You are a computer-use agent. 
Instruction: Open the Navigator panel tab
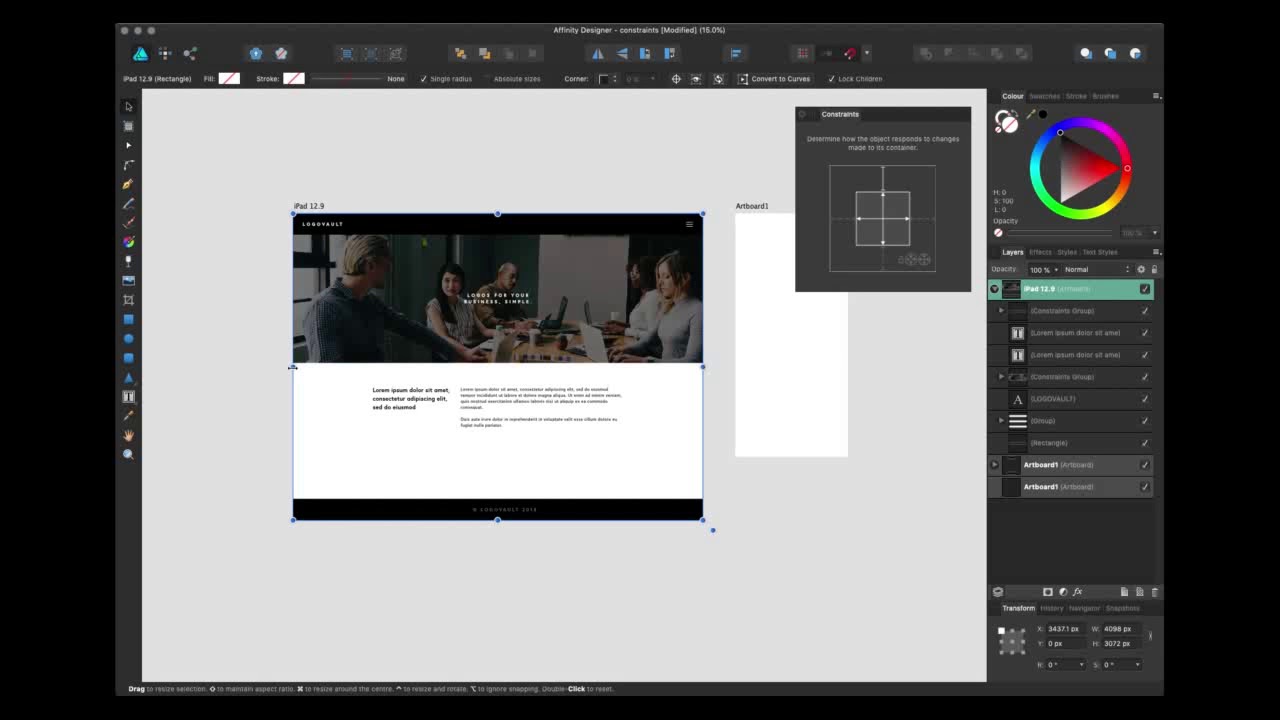tap(1084, 608)
